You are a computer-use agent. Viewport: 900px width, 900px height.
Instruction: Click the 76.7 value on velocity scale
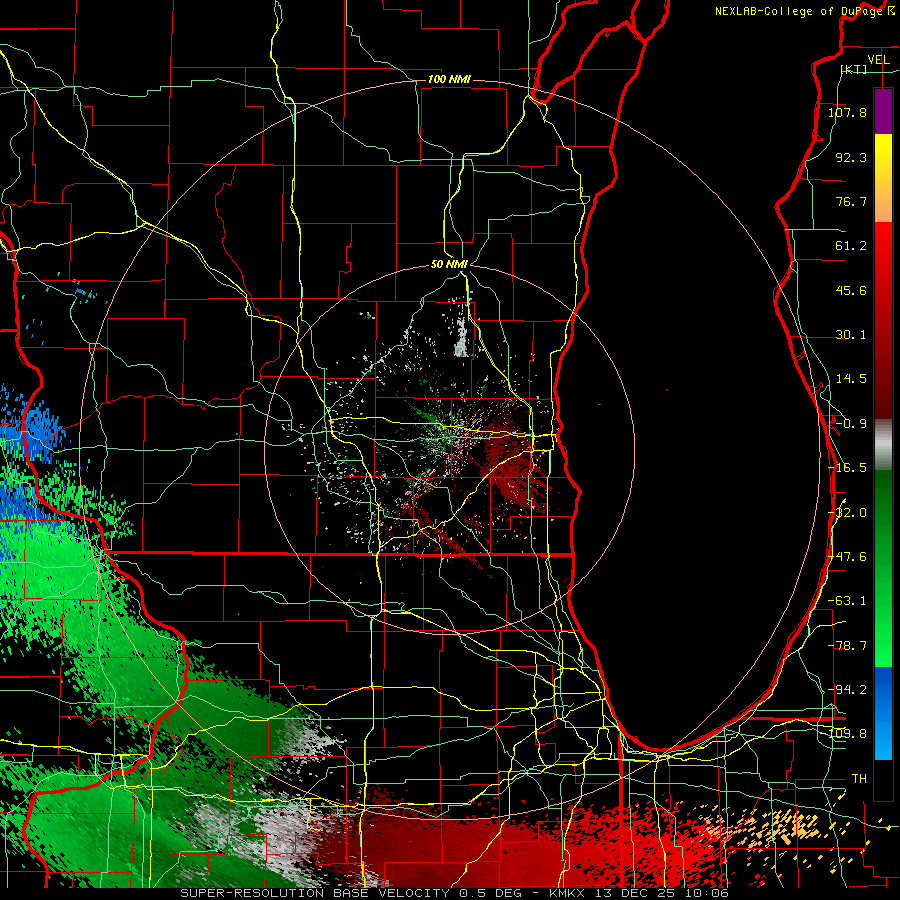point(851,201)
